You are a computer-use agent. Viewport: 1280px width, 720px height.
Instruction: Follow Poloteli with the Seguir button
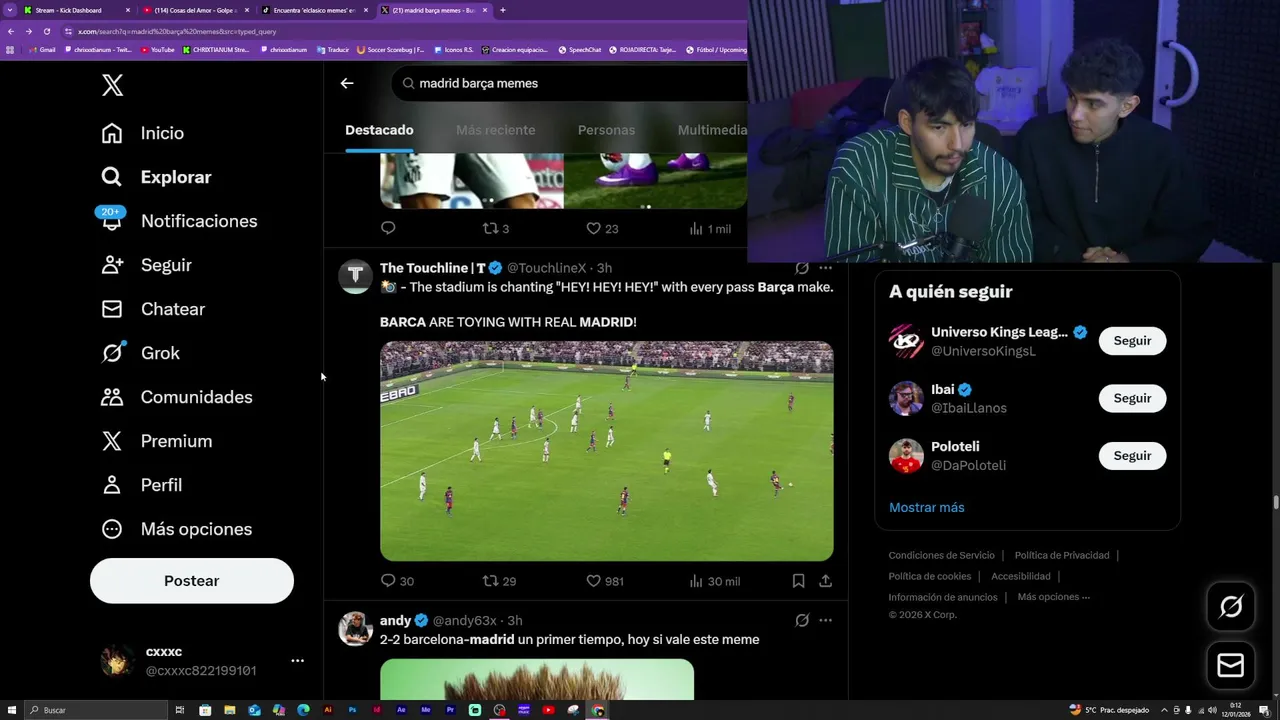click(1132, 456)
